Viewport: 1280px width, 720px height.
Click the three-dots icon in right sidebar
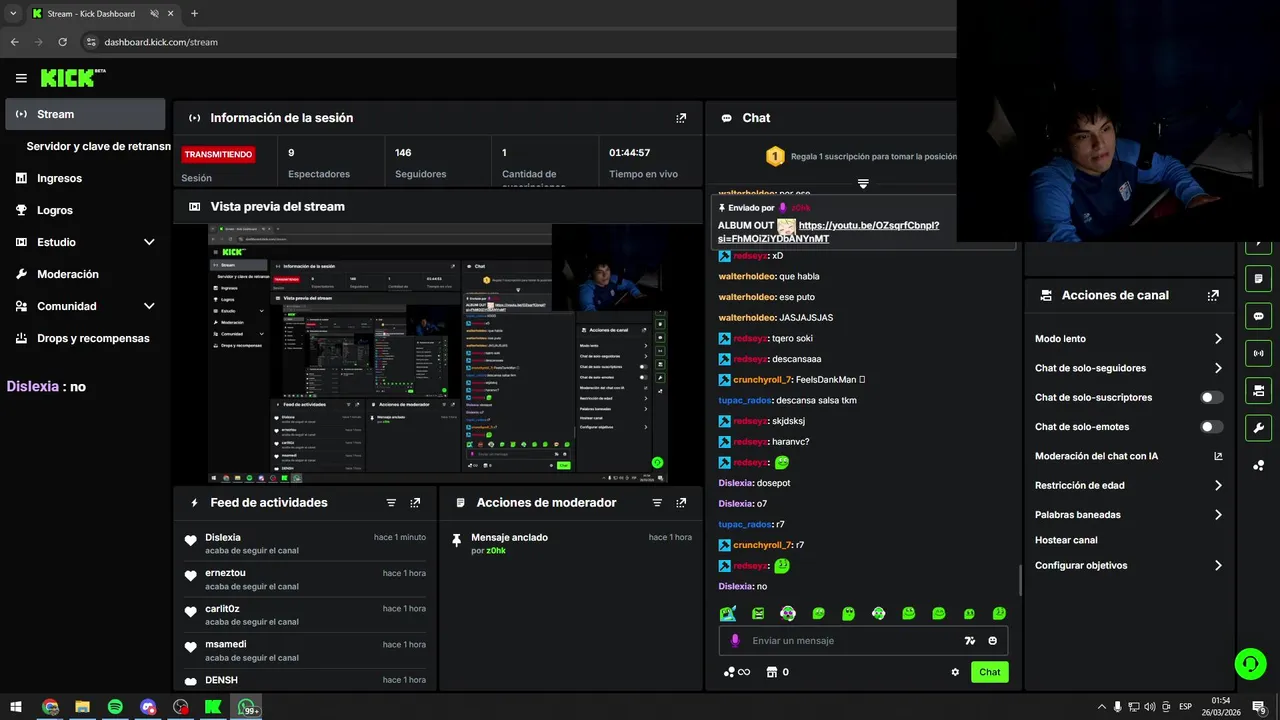point(1258,465)
